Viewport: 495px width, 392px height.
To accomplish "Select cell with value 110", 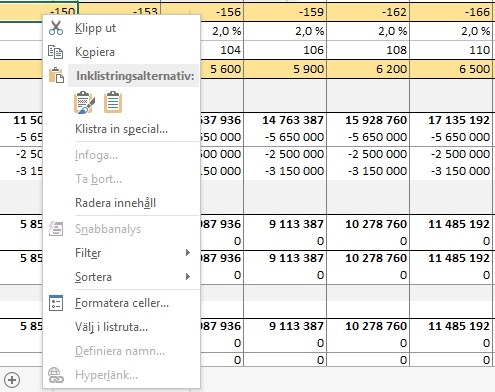I will [x=452, y=50].
